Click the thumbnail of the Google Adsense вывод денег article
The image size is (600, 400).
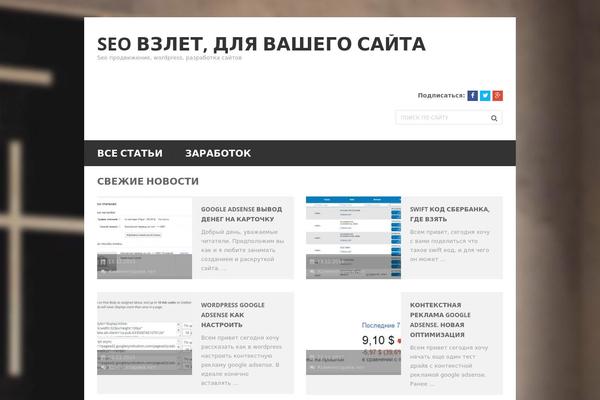(x=145, y=238)
